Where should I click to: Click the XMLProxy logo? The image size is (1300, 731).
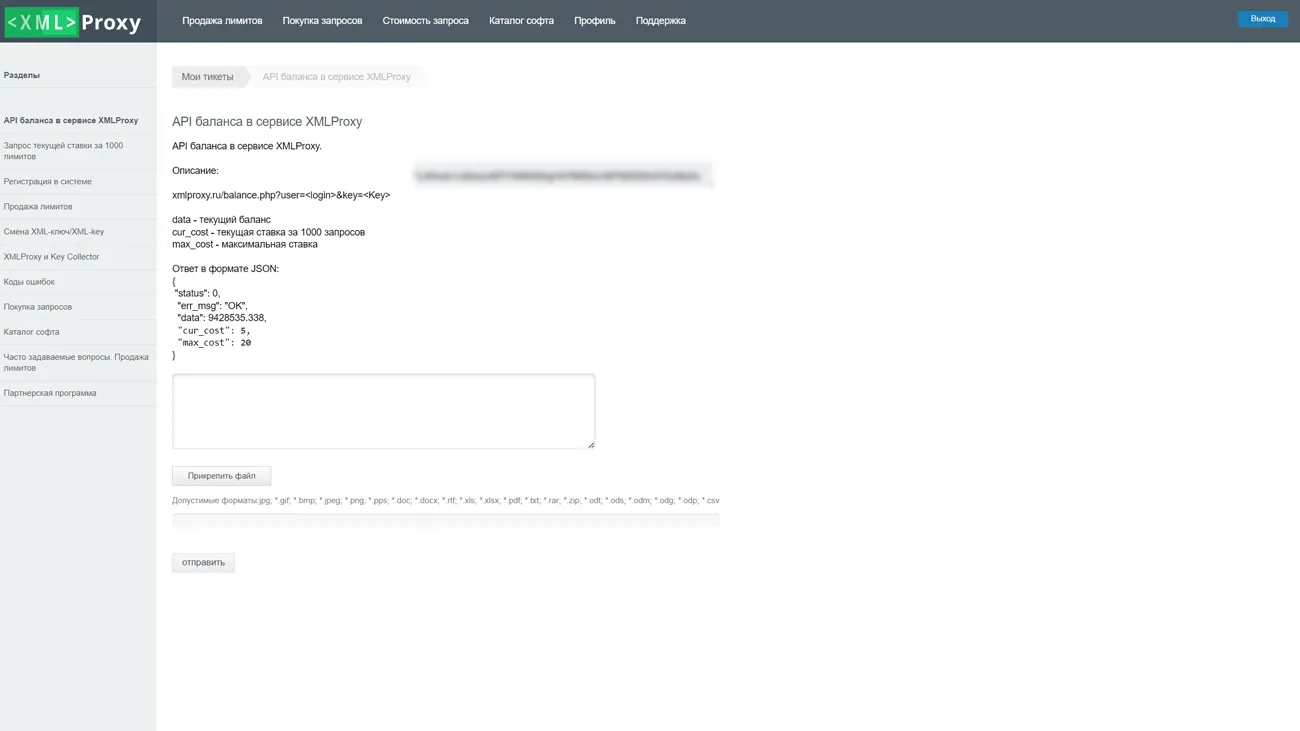[74, 22]
